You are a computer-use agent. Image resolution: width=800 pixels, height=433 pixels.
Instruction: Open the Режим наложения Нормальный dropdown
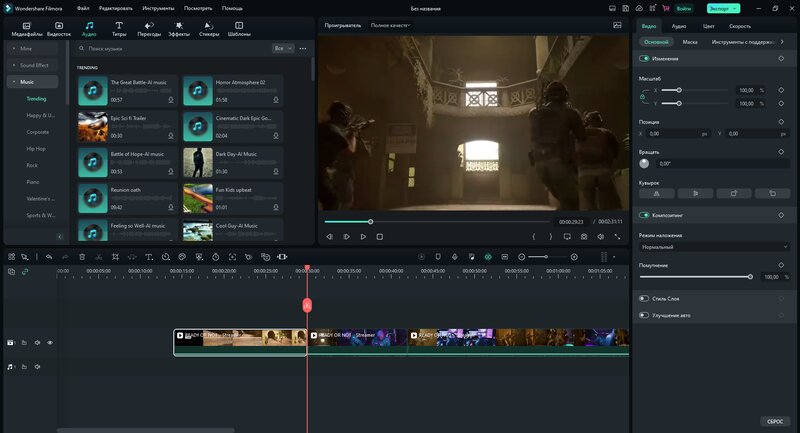coord(714,247)
